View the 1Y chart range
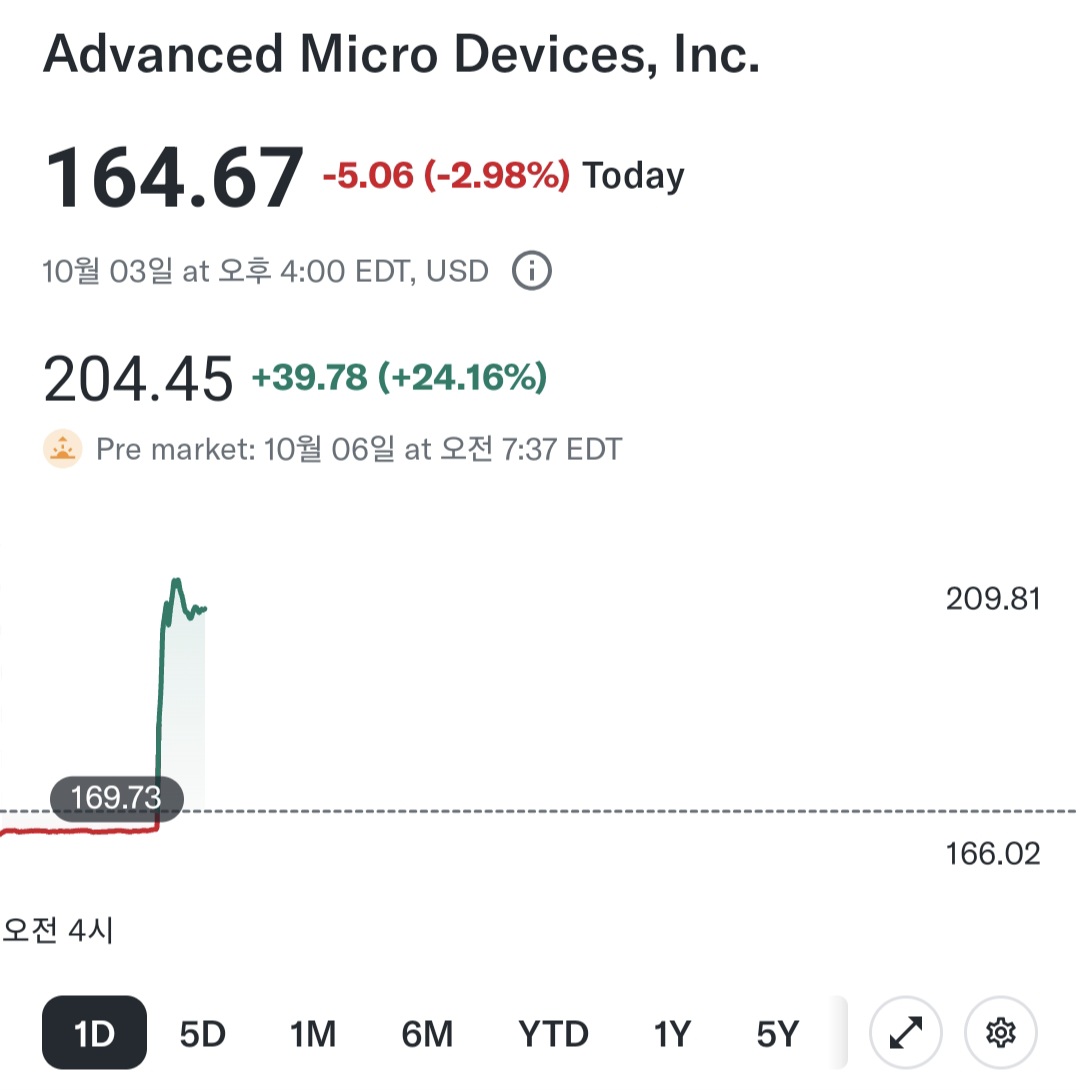This screenshot has width=1080, height=1090. point(672,1033)
